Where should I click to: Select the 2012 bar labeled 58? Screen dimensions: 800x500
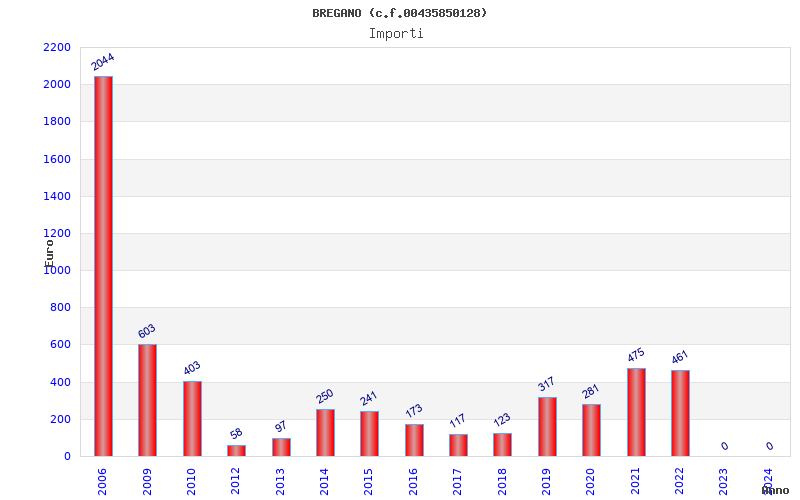click(x=237, y=451)
